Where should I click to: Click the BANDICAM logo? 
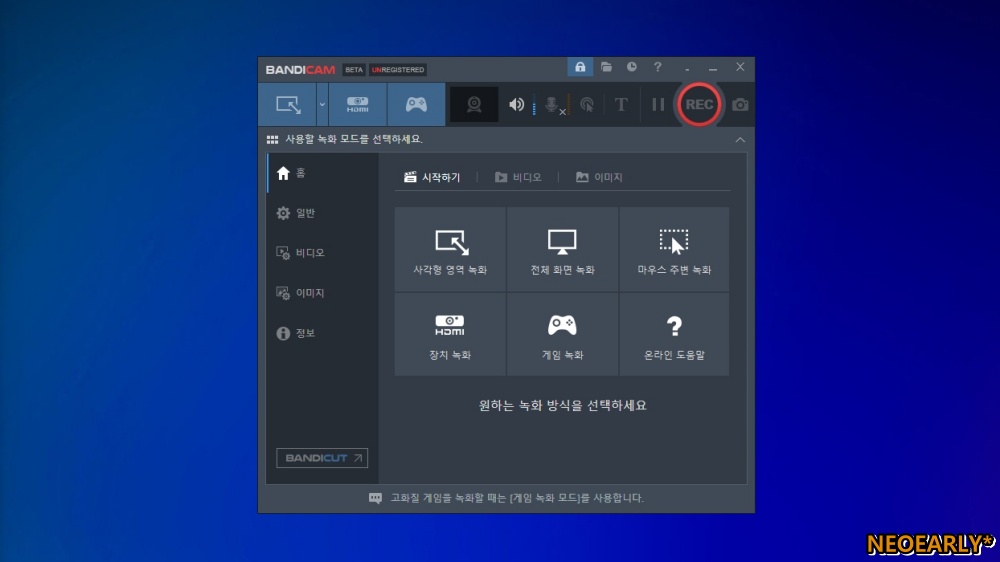(x=300, y=70)
